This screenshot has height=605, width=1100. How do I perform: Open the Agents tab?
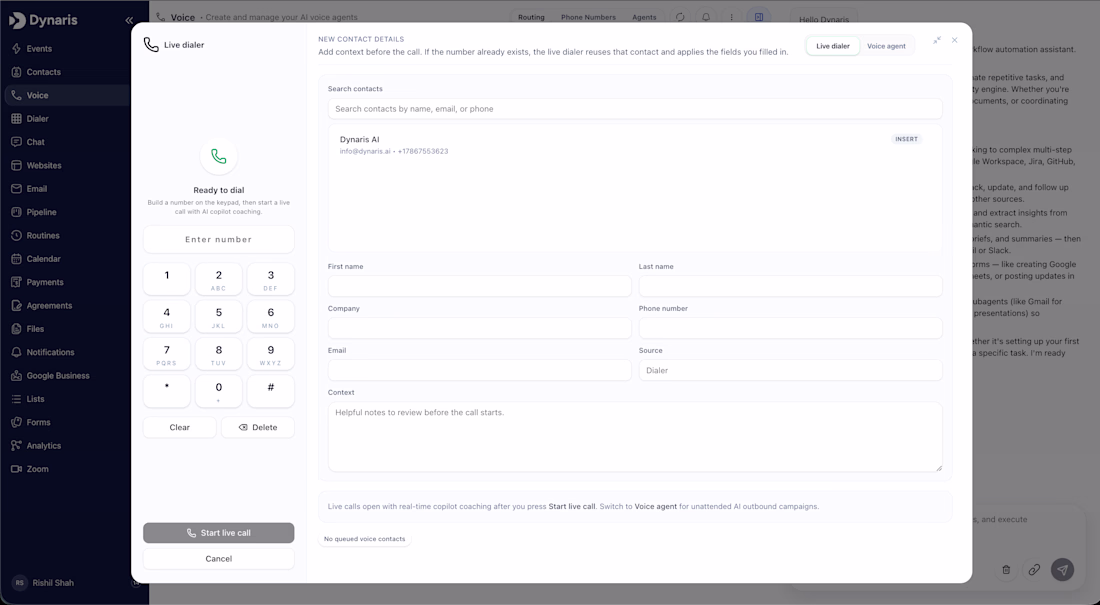(644, 18)
